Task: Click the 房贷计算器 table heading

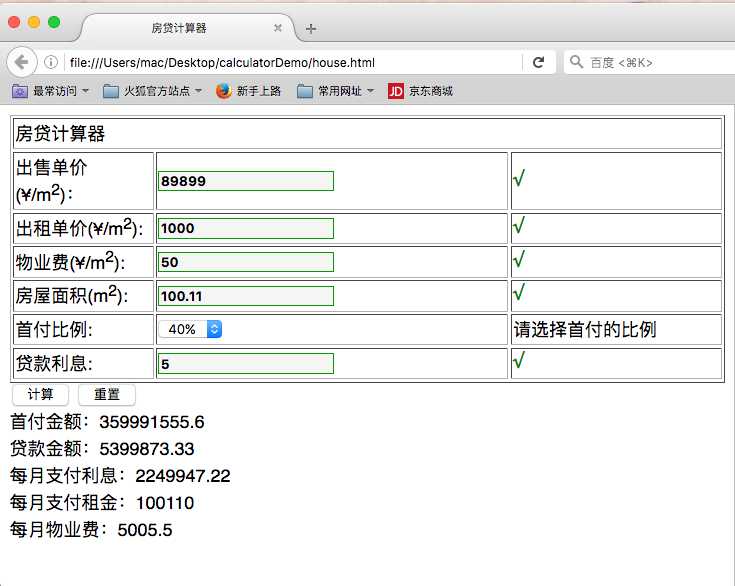Action: (x=60, y=134)
